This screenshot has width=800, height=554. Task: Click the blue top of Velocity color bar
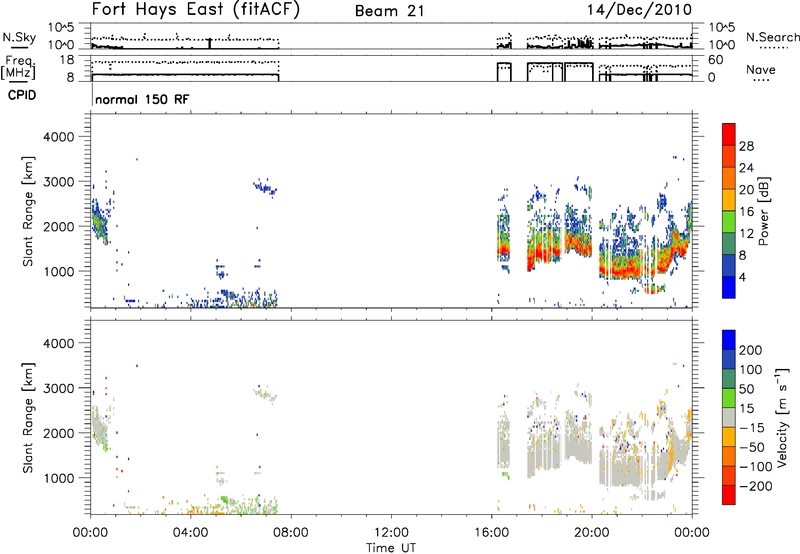pyautogui.click(x=729, y=339)
